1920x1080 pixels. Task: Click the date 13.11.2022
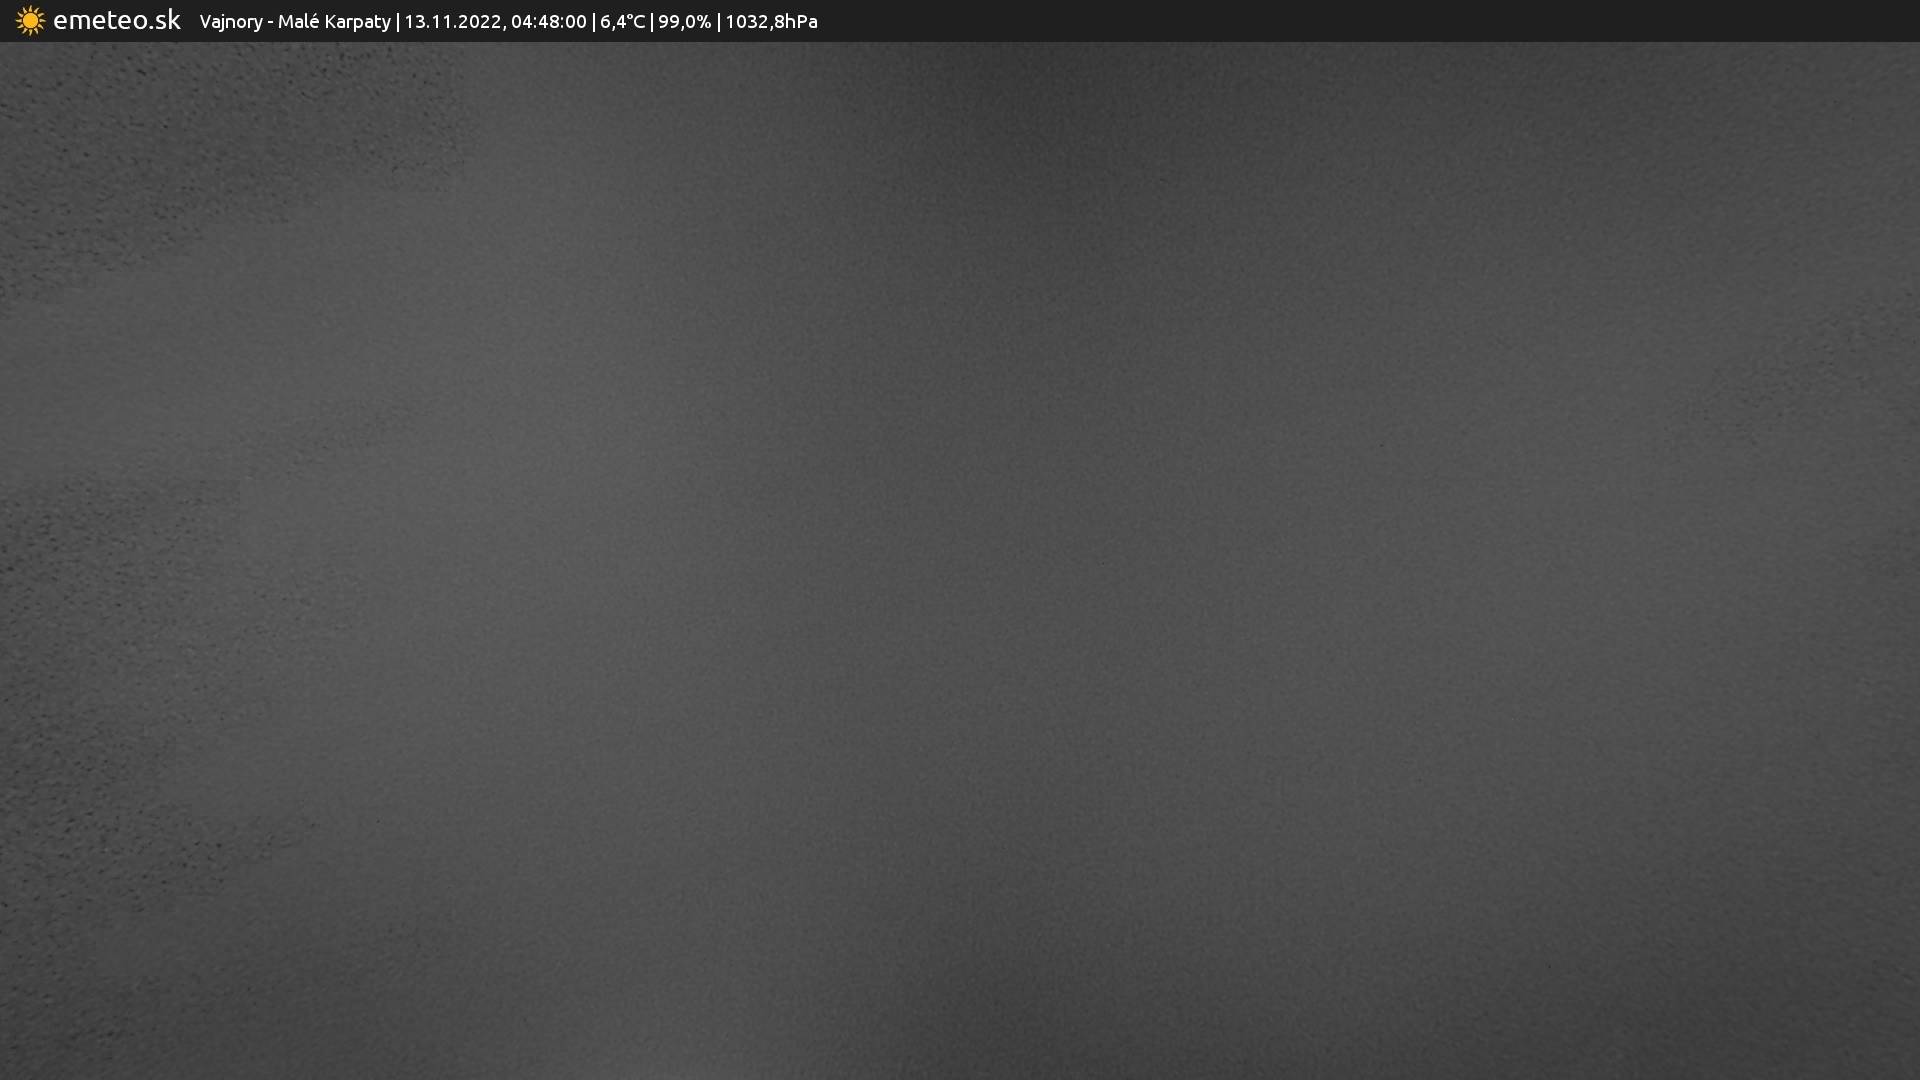pyautogui.click(x=452, y=22)
